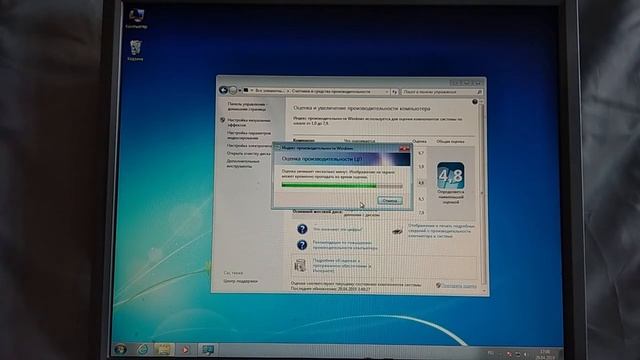Viewport: 640px width, 360px height.
Task: Click the search magnifier icon
Action: (x=479, y=92)
